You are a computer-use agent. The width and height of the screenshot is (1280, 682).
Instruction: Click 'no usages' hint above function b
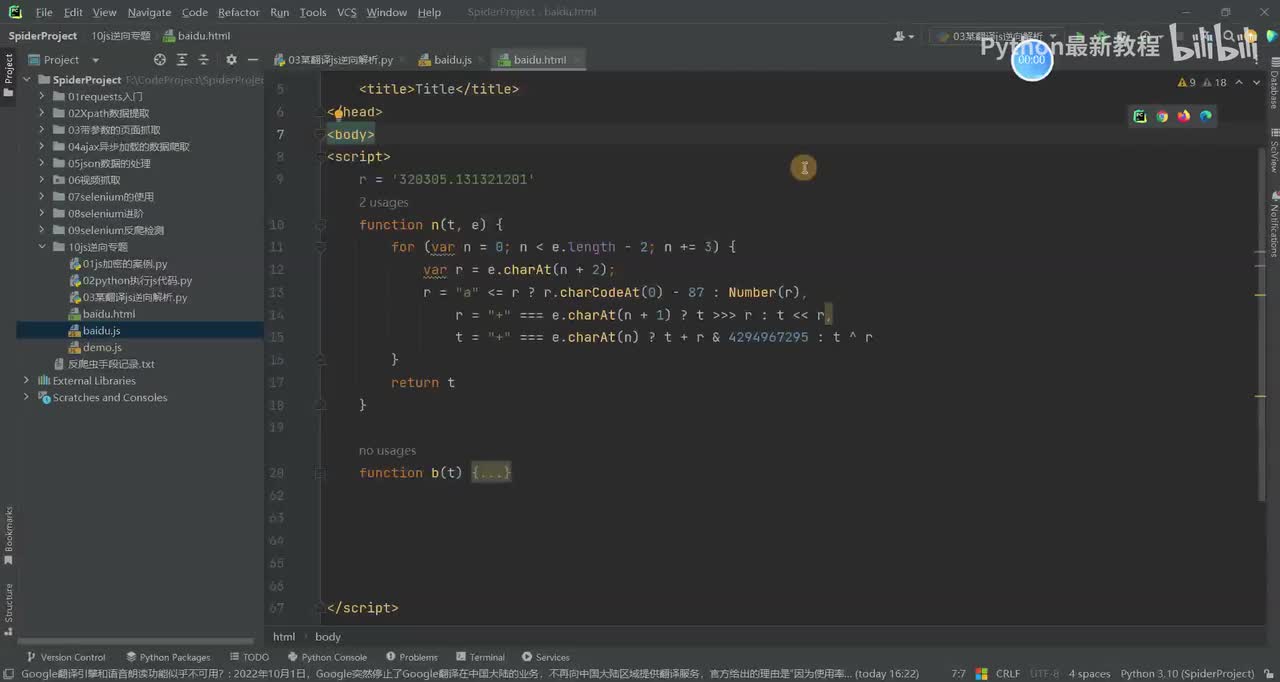[387, 450]
